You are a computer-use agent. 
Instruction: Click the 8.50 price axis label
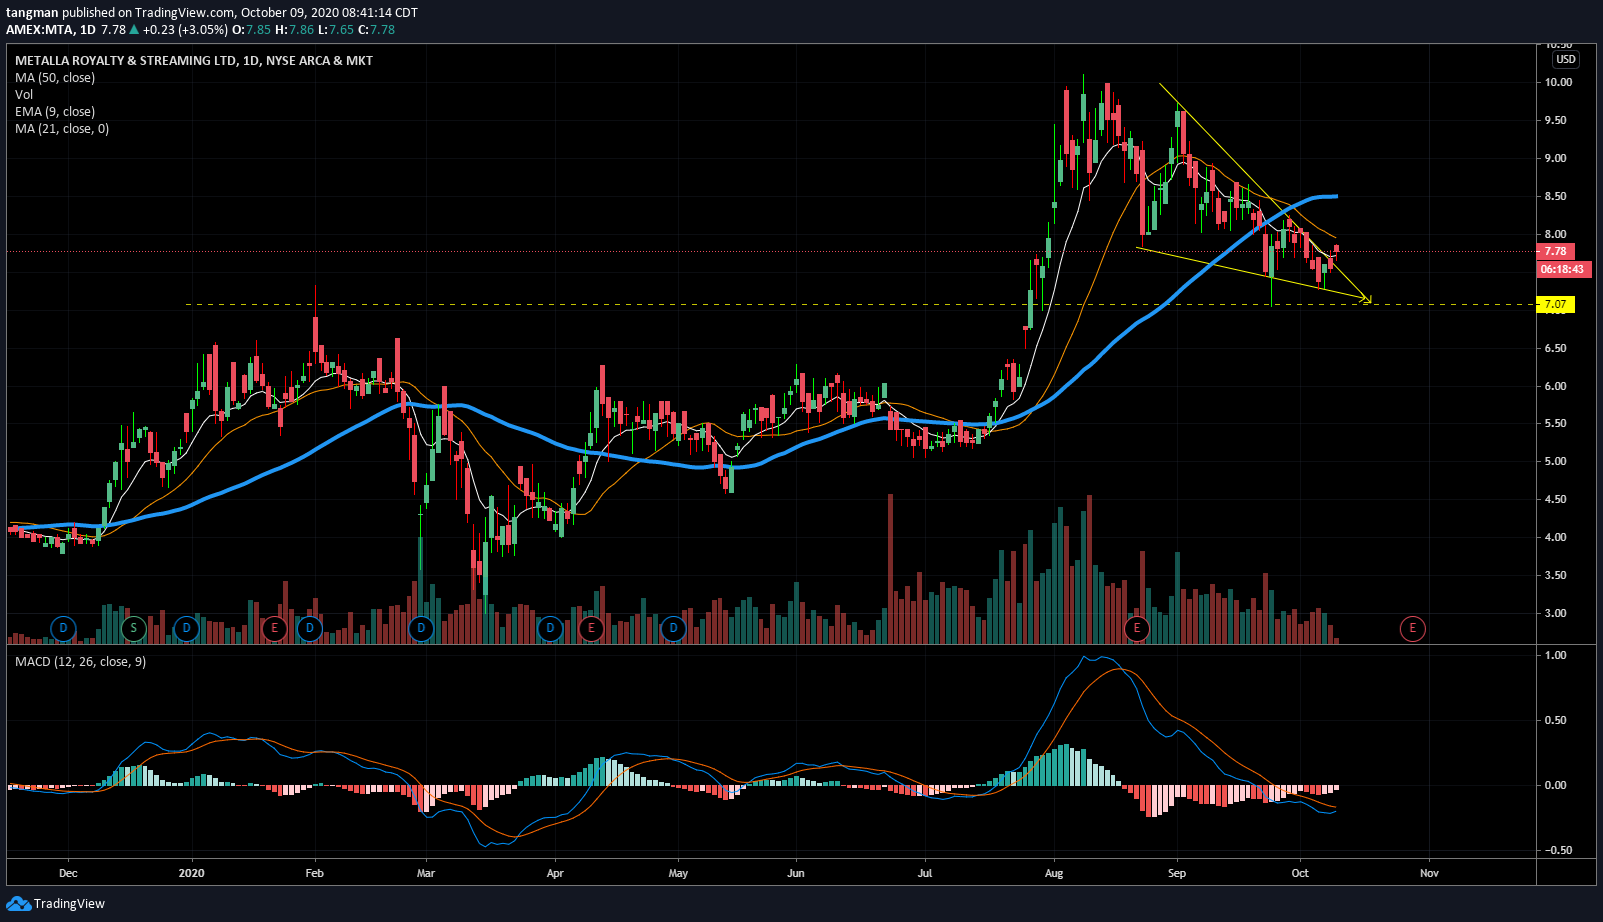point(1555,197)
